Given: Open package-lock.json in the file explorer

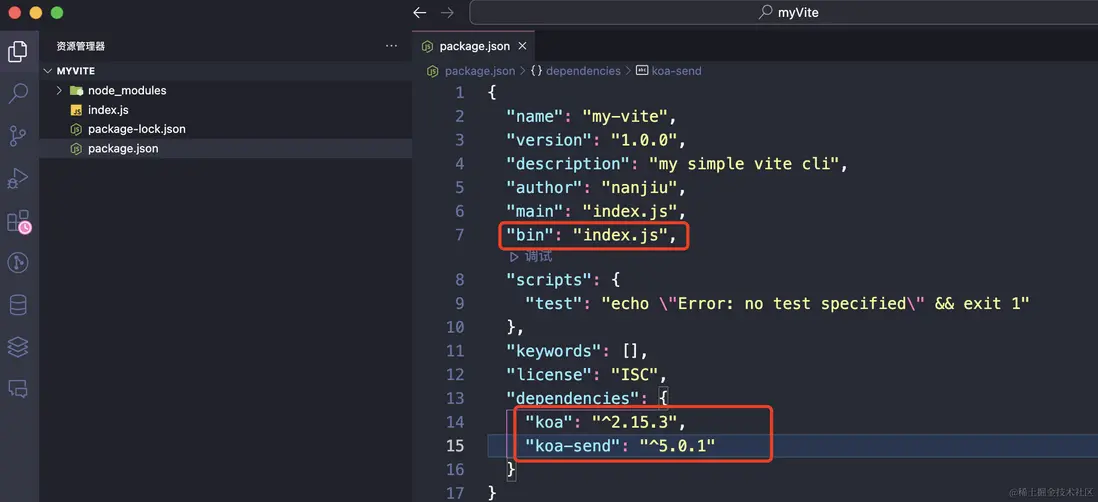Looking at the screenshot, I should (137, 129).
